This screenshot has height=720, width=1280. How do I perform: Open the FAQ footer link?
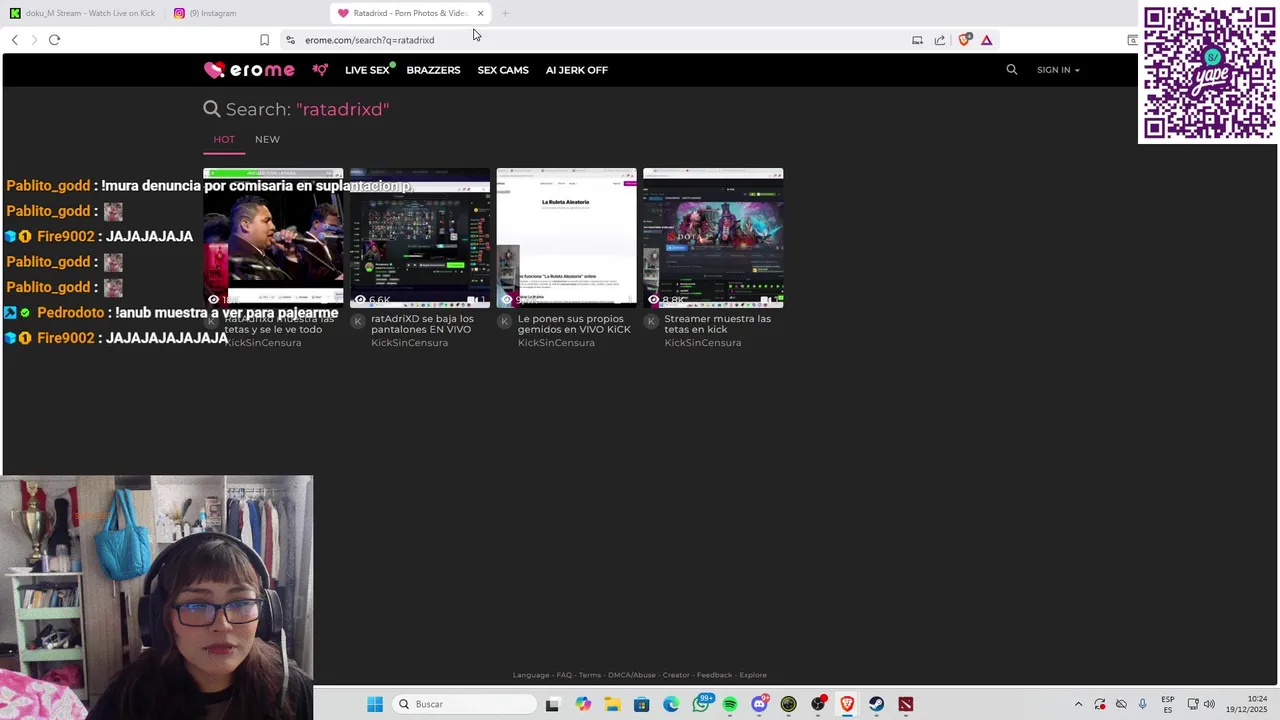coord(564,675)
